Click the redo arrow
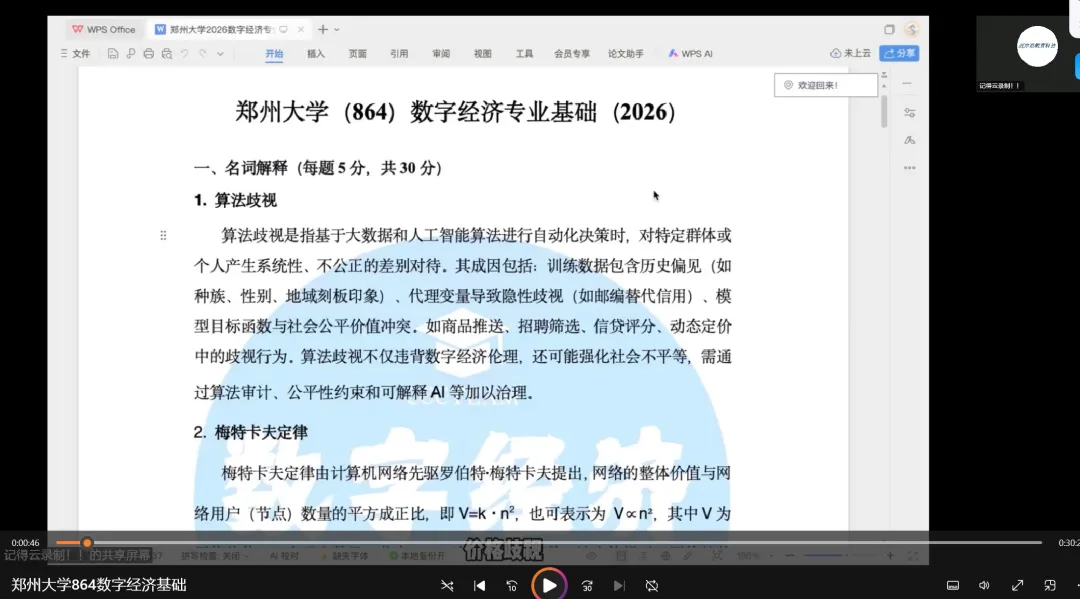This screenshot has height=599, width=1080. (x=202, y=54)
